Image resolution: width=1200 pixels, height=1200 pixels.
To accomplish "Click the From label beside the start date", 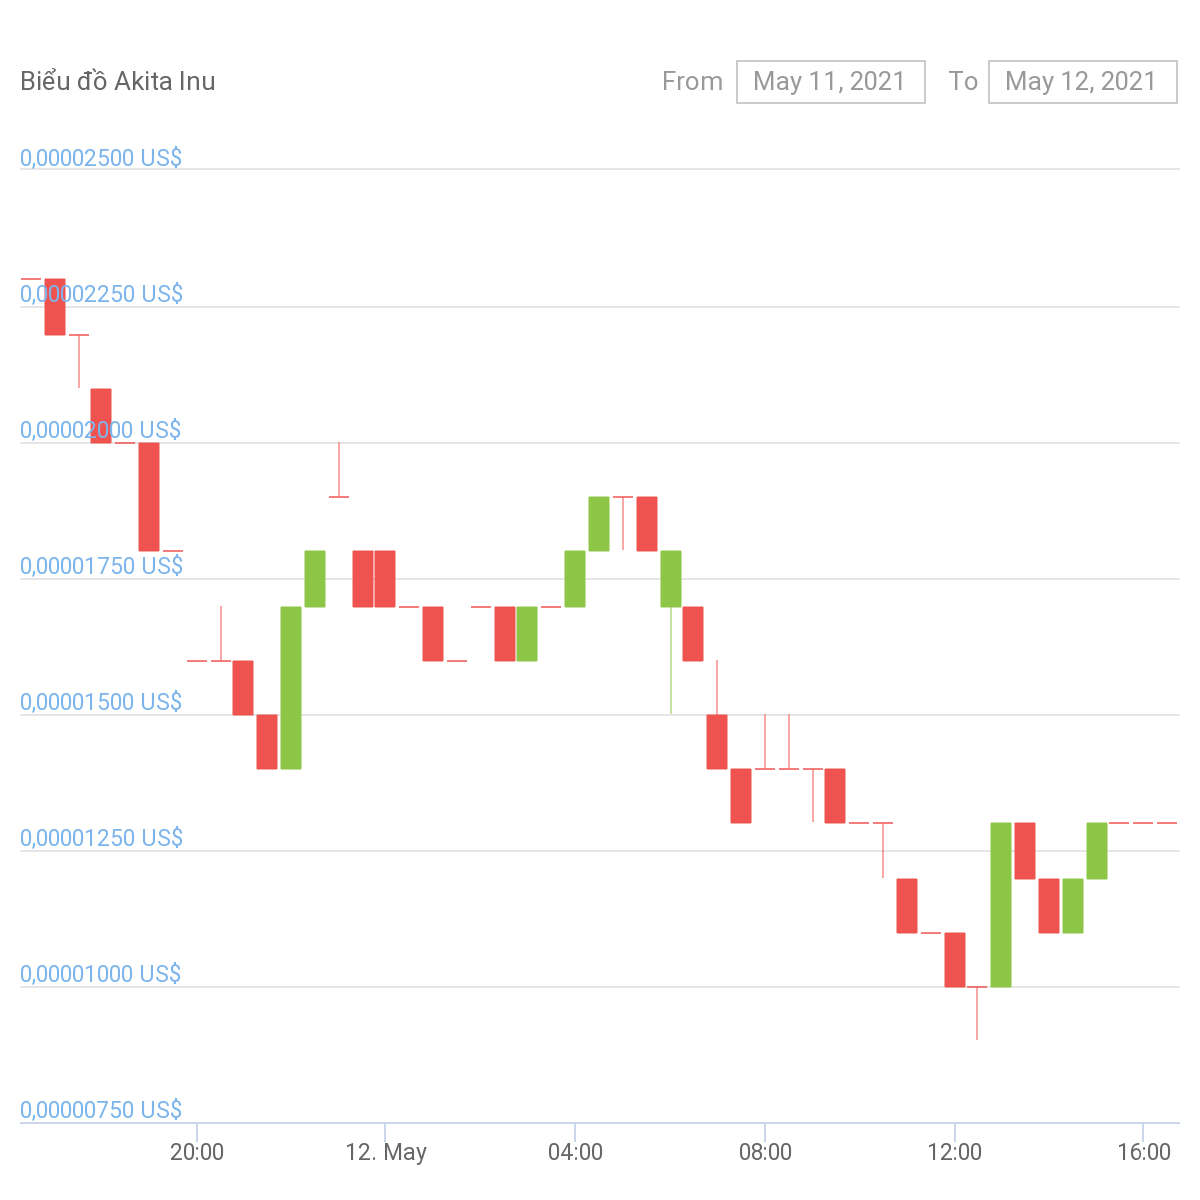I will (x=692, y=82).
